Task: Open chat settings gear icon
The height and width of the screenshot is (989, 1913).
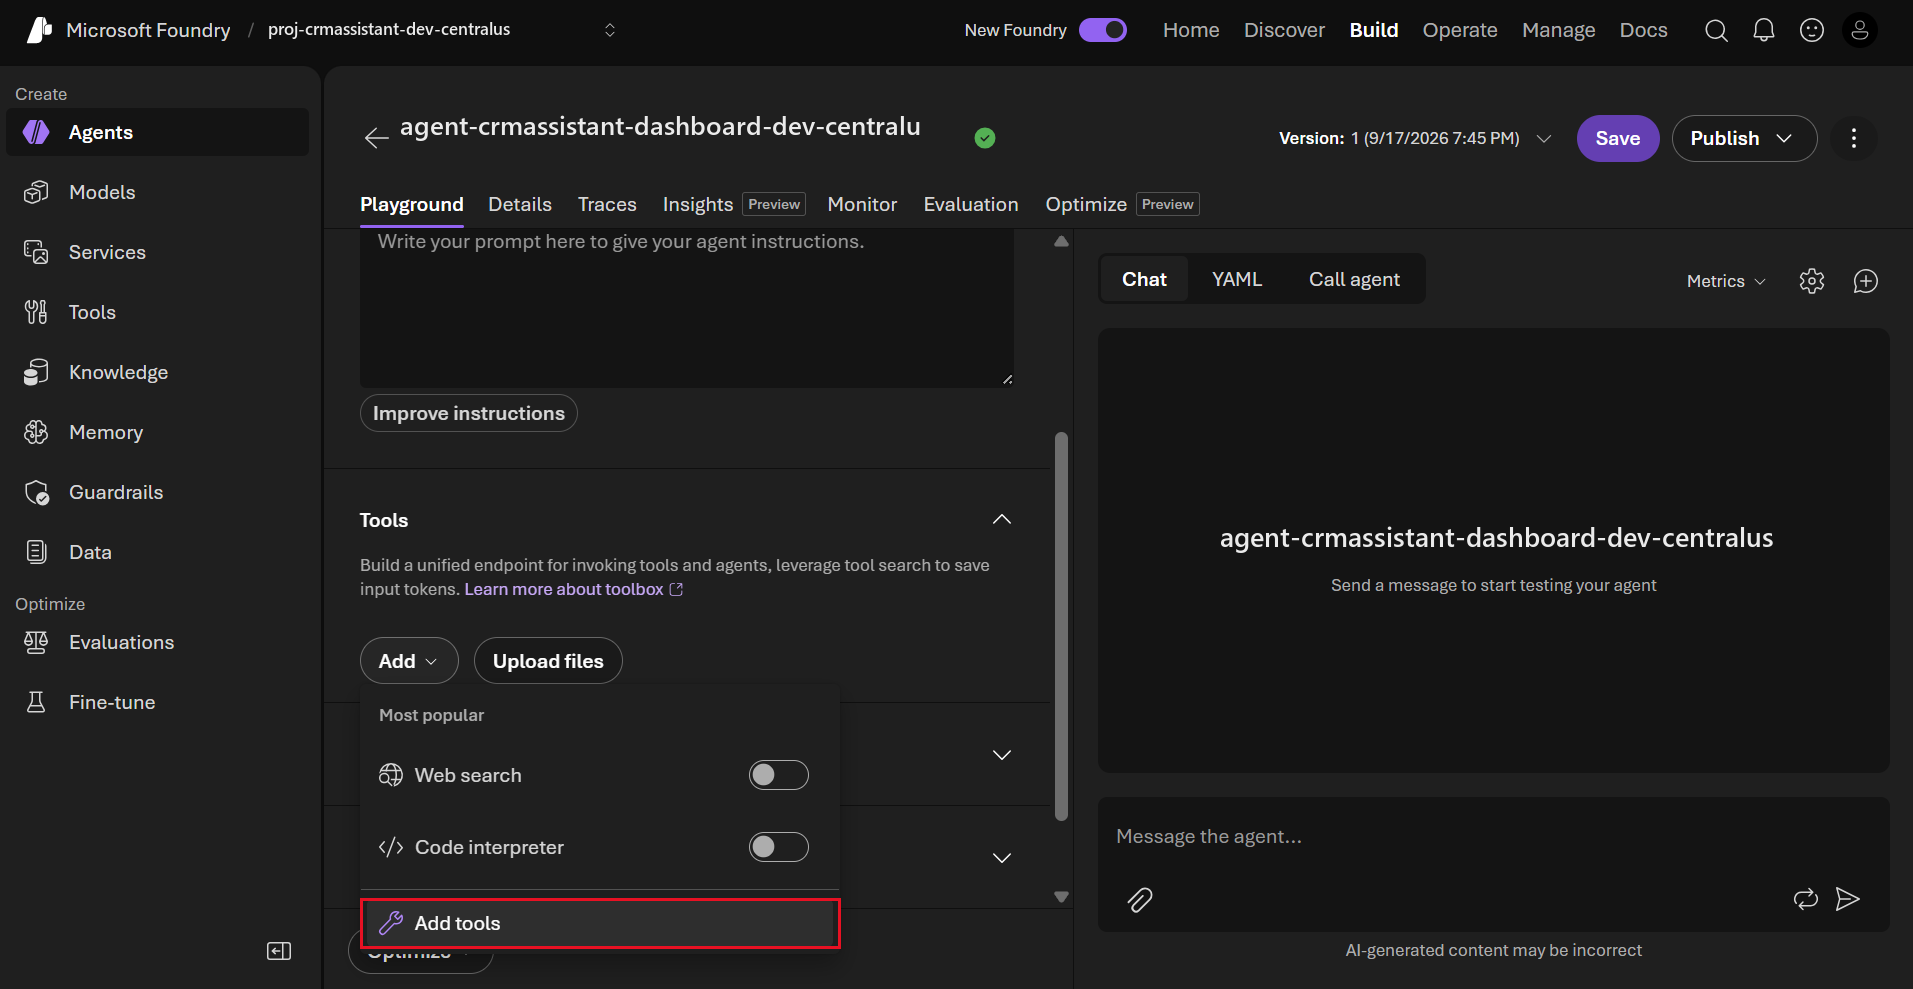Action: point(1812,281)
